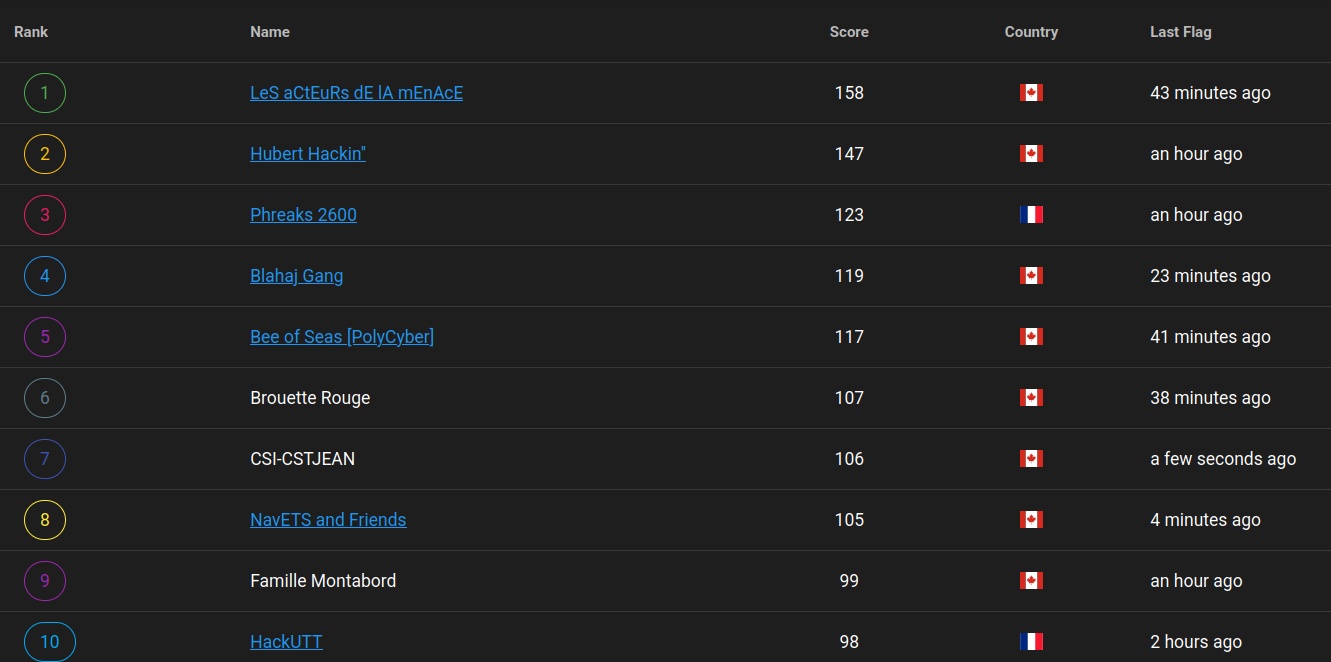Screen dimensions: 1331x662
Task: Open the Blahaj Gang link
Action: (296, 276)
